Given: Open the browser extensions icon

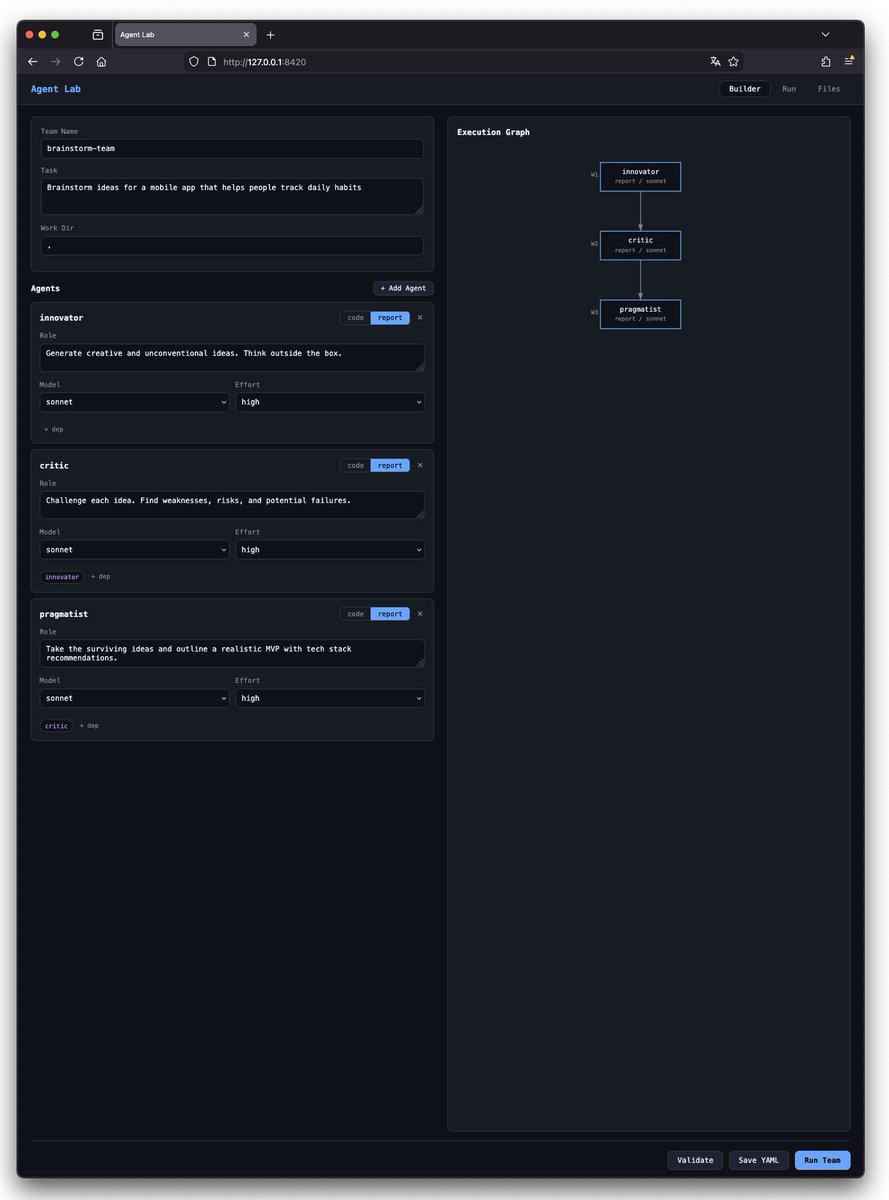Looking at the screenshot, I should [x=826, y=61].
